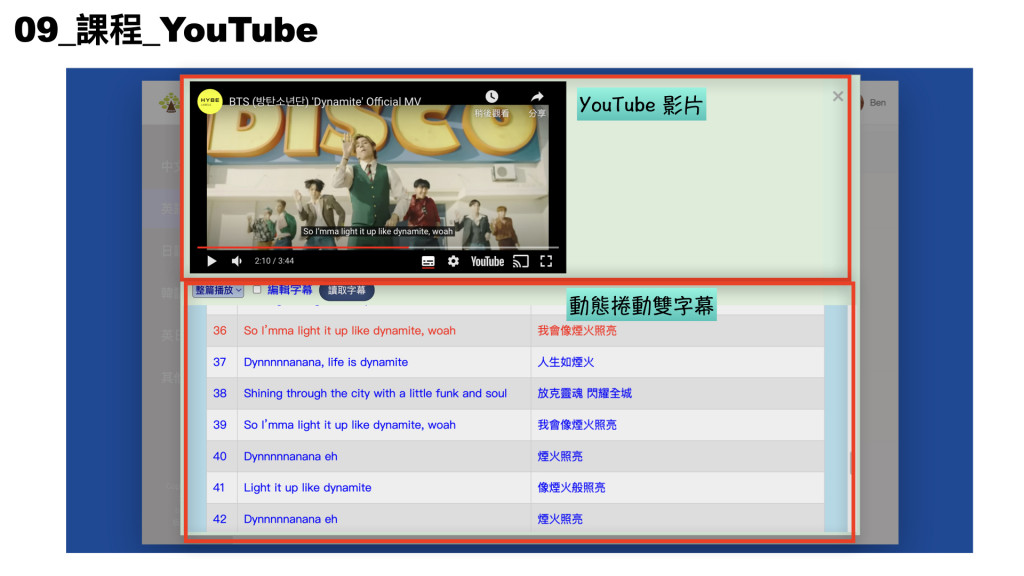Select row 37 'Dynnnnnanana, life is dynamite'
The height and width of the screenshot is (576, 1024).
[x=325, y=362]
